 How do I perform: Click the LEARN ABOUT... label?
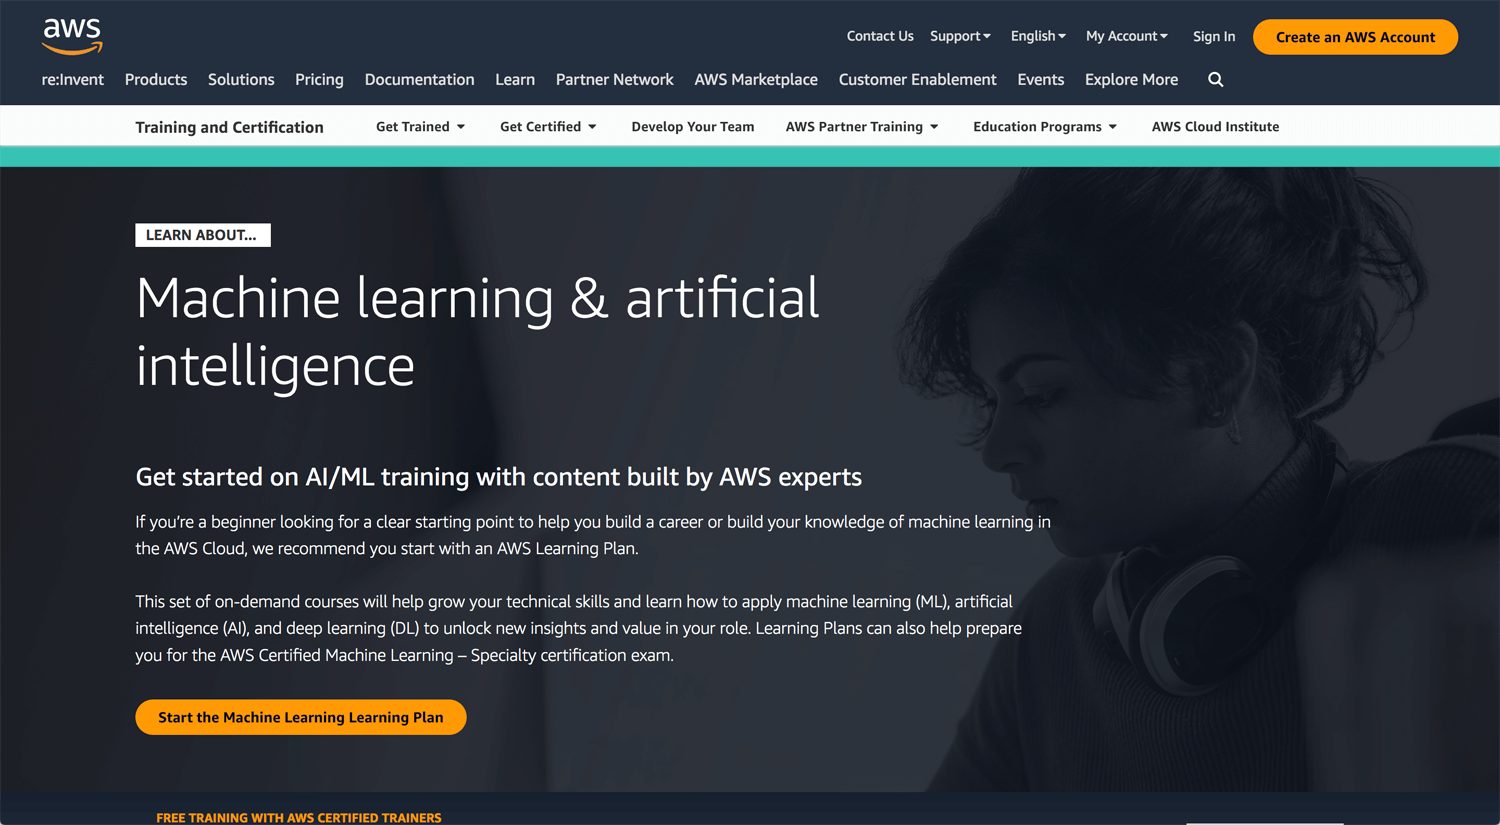pyautogui.click(x=202, y=235)
